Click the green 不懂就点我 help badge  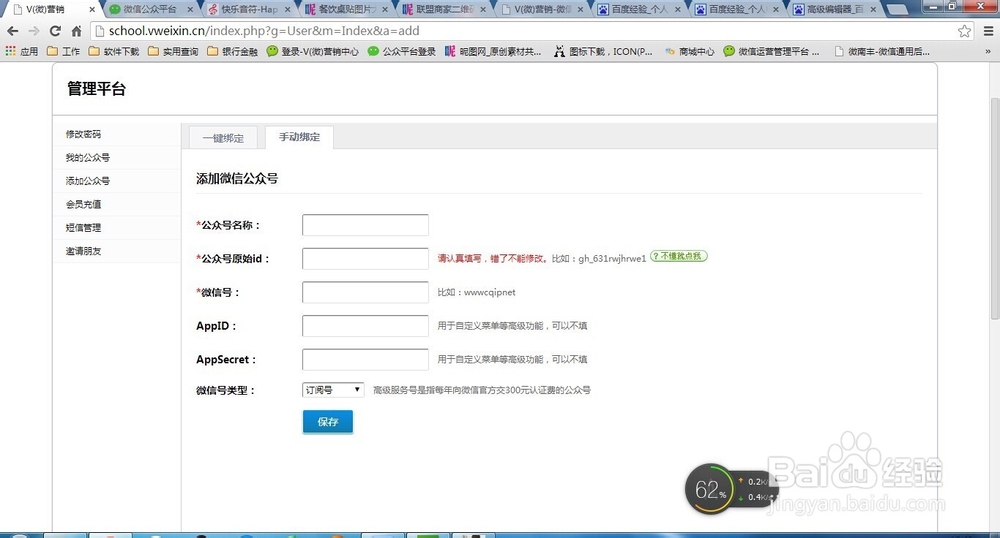click(x=679, y=256)
